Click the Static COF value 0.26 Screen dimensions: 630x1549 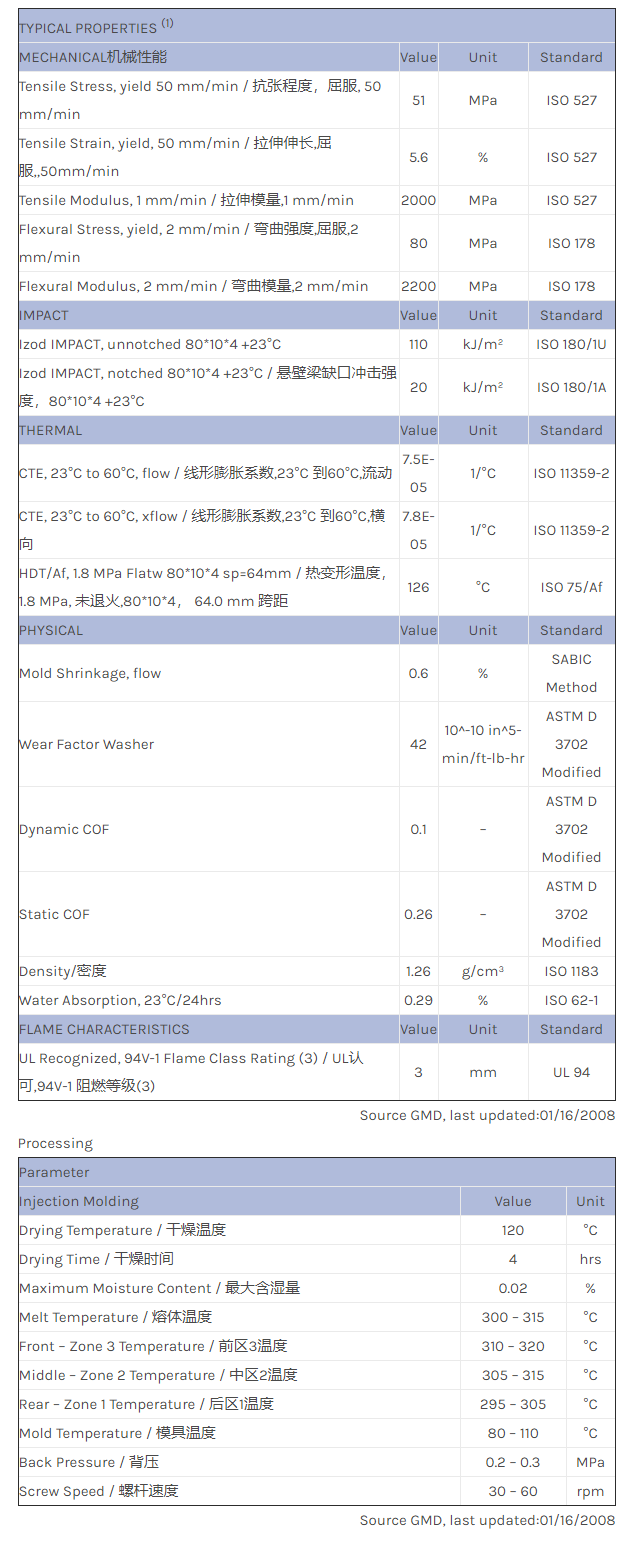click(418, 914)
